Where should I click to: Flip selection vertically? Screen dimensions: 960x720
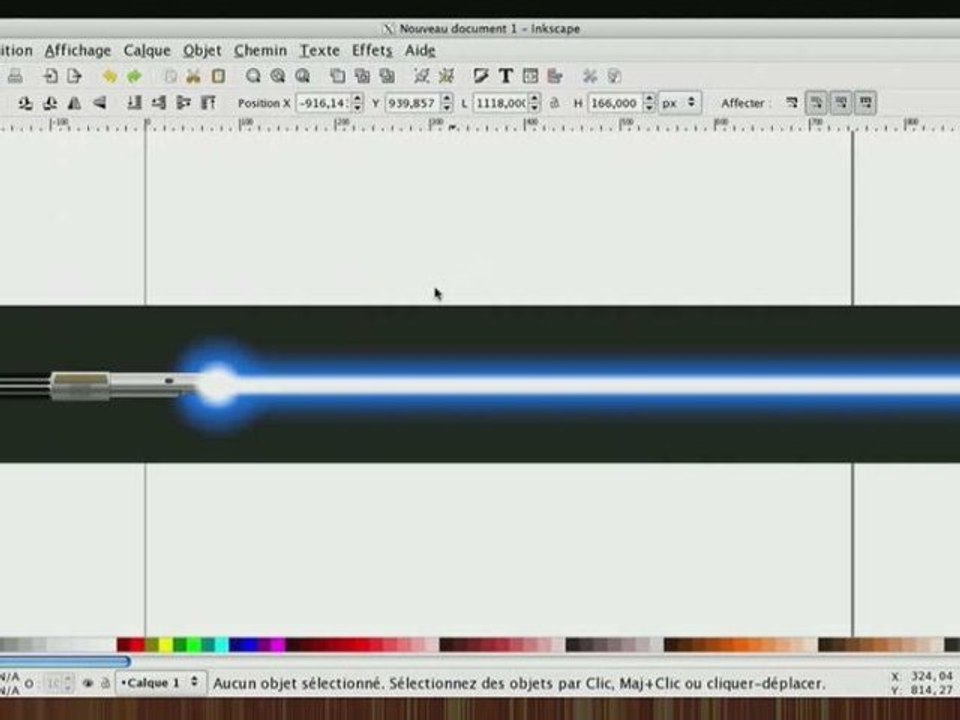99,103
